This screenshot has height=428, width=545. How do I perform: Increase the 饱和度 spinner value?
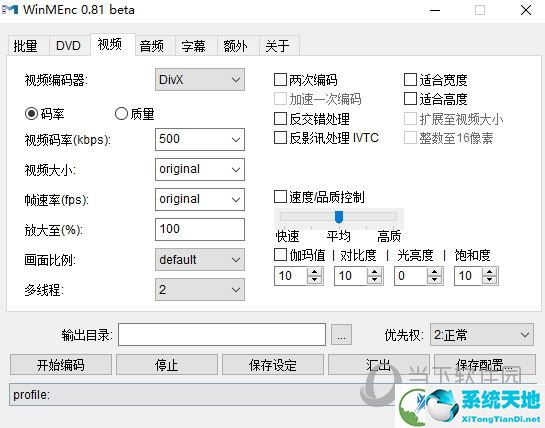coord(490,272)
